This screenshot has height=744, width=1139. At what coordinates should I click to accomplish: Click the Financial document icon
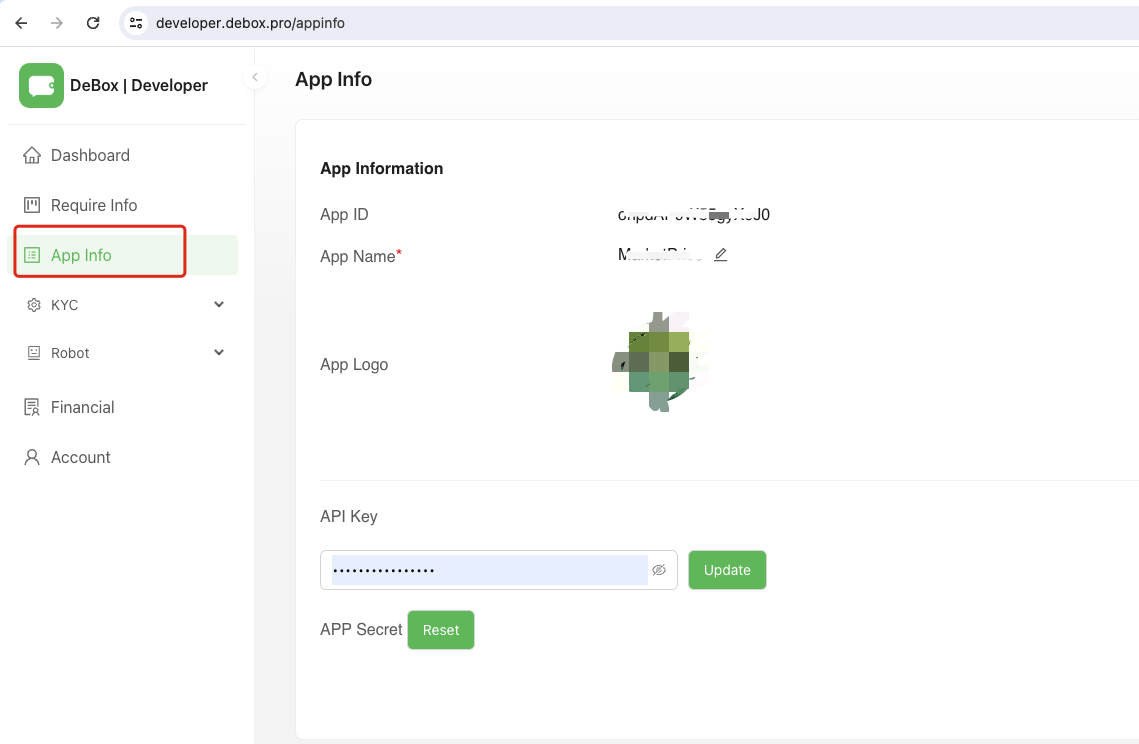[32, 408]
